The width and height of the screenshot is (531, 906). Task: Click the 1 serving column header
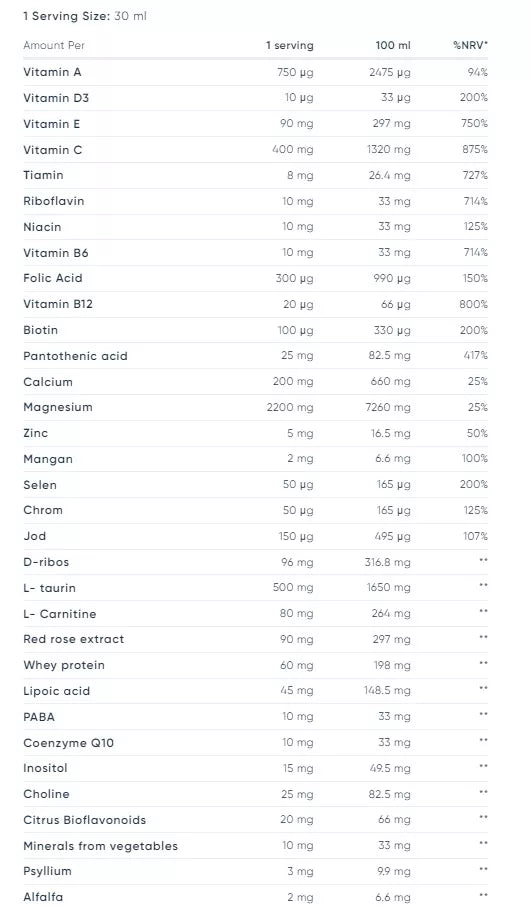coord(289,46)
